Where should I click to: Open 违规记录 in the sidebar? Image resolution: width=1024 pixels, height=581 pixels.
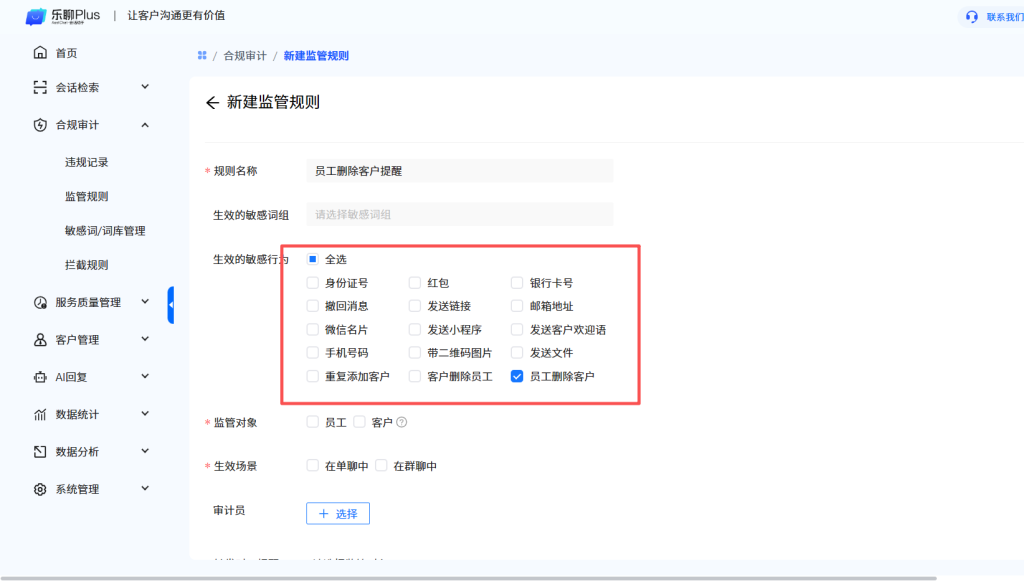tap(86, 162)
